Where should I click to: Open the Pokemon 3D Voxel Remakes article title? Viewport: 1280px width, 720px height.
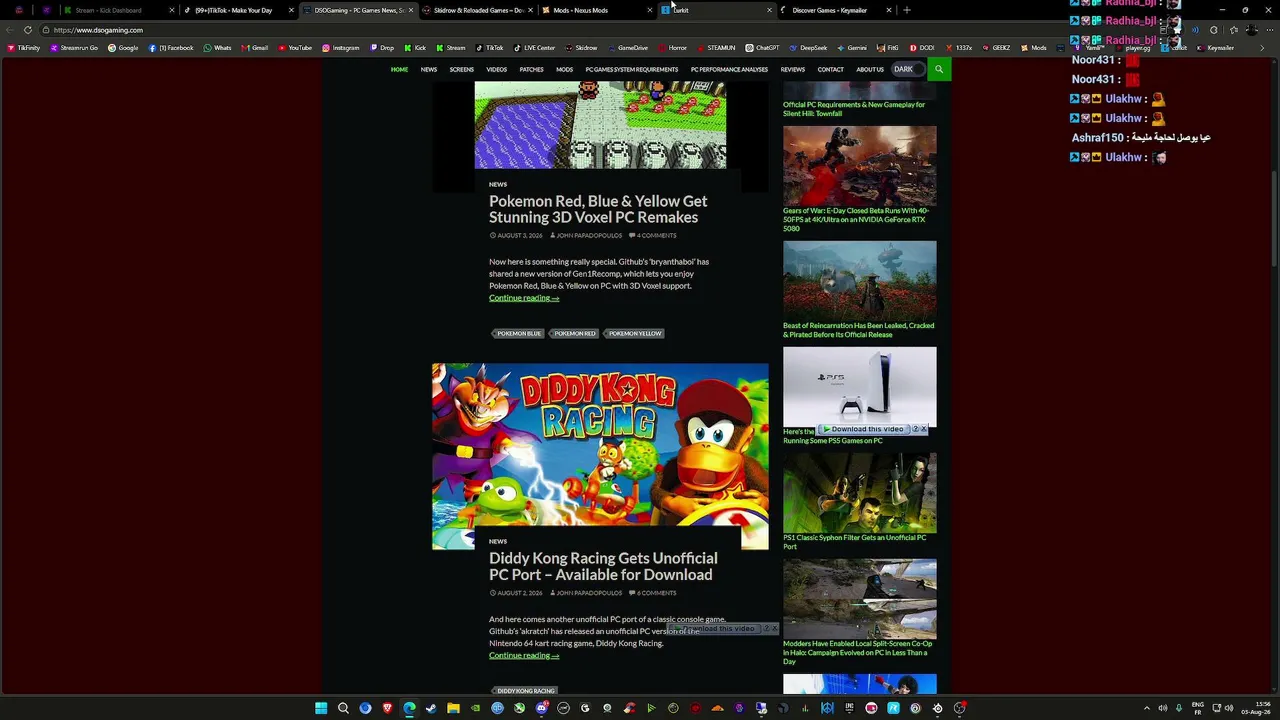click(x=598, y=209)
